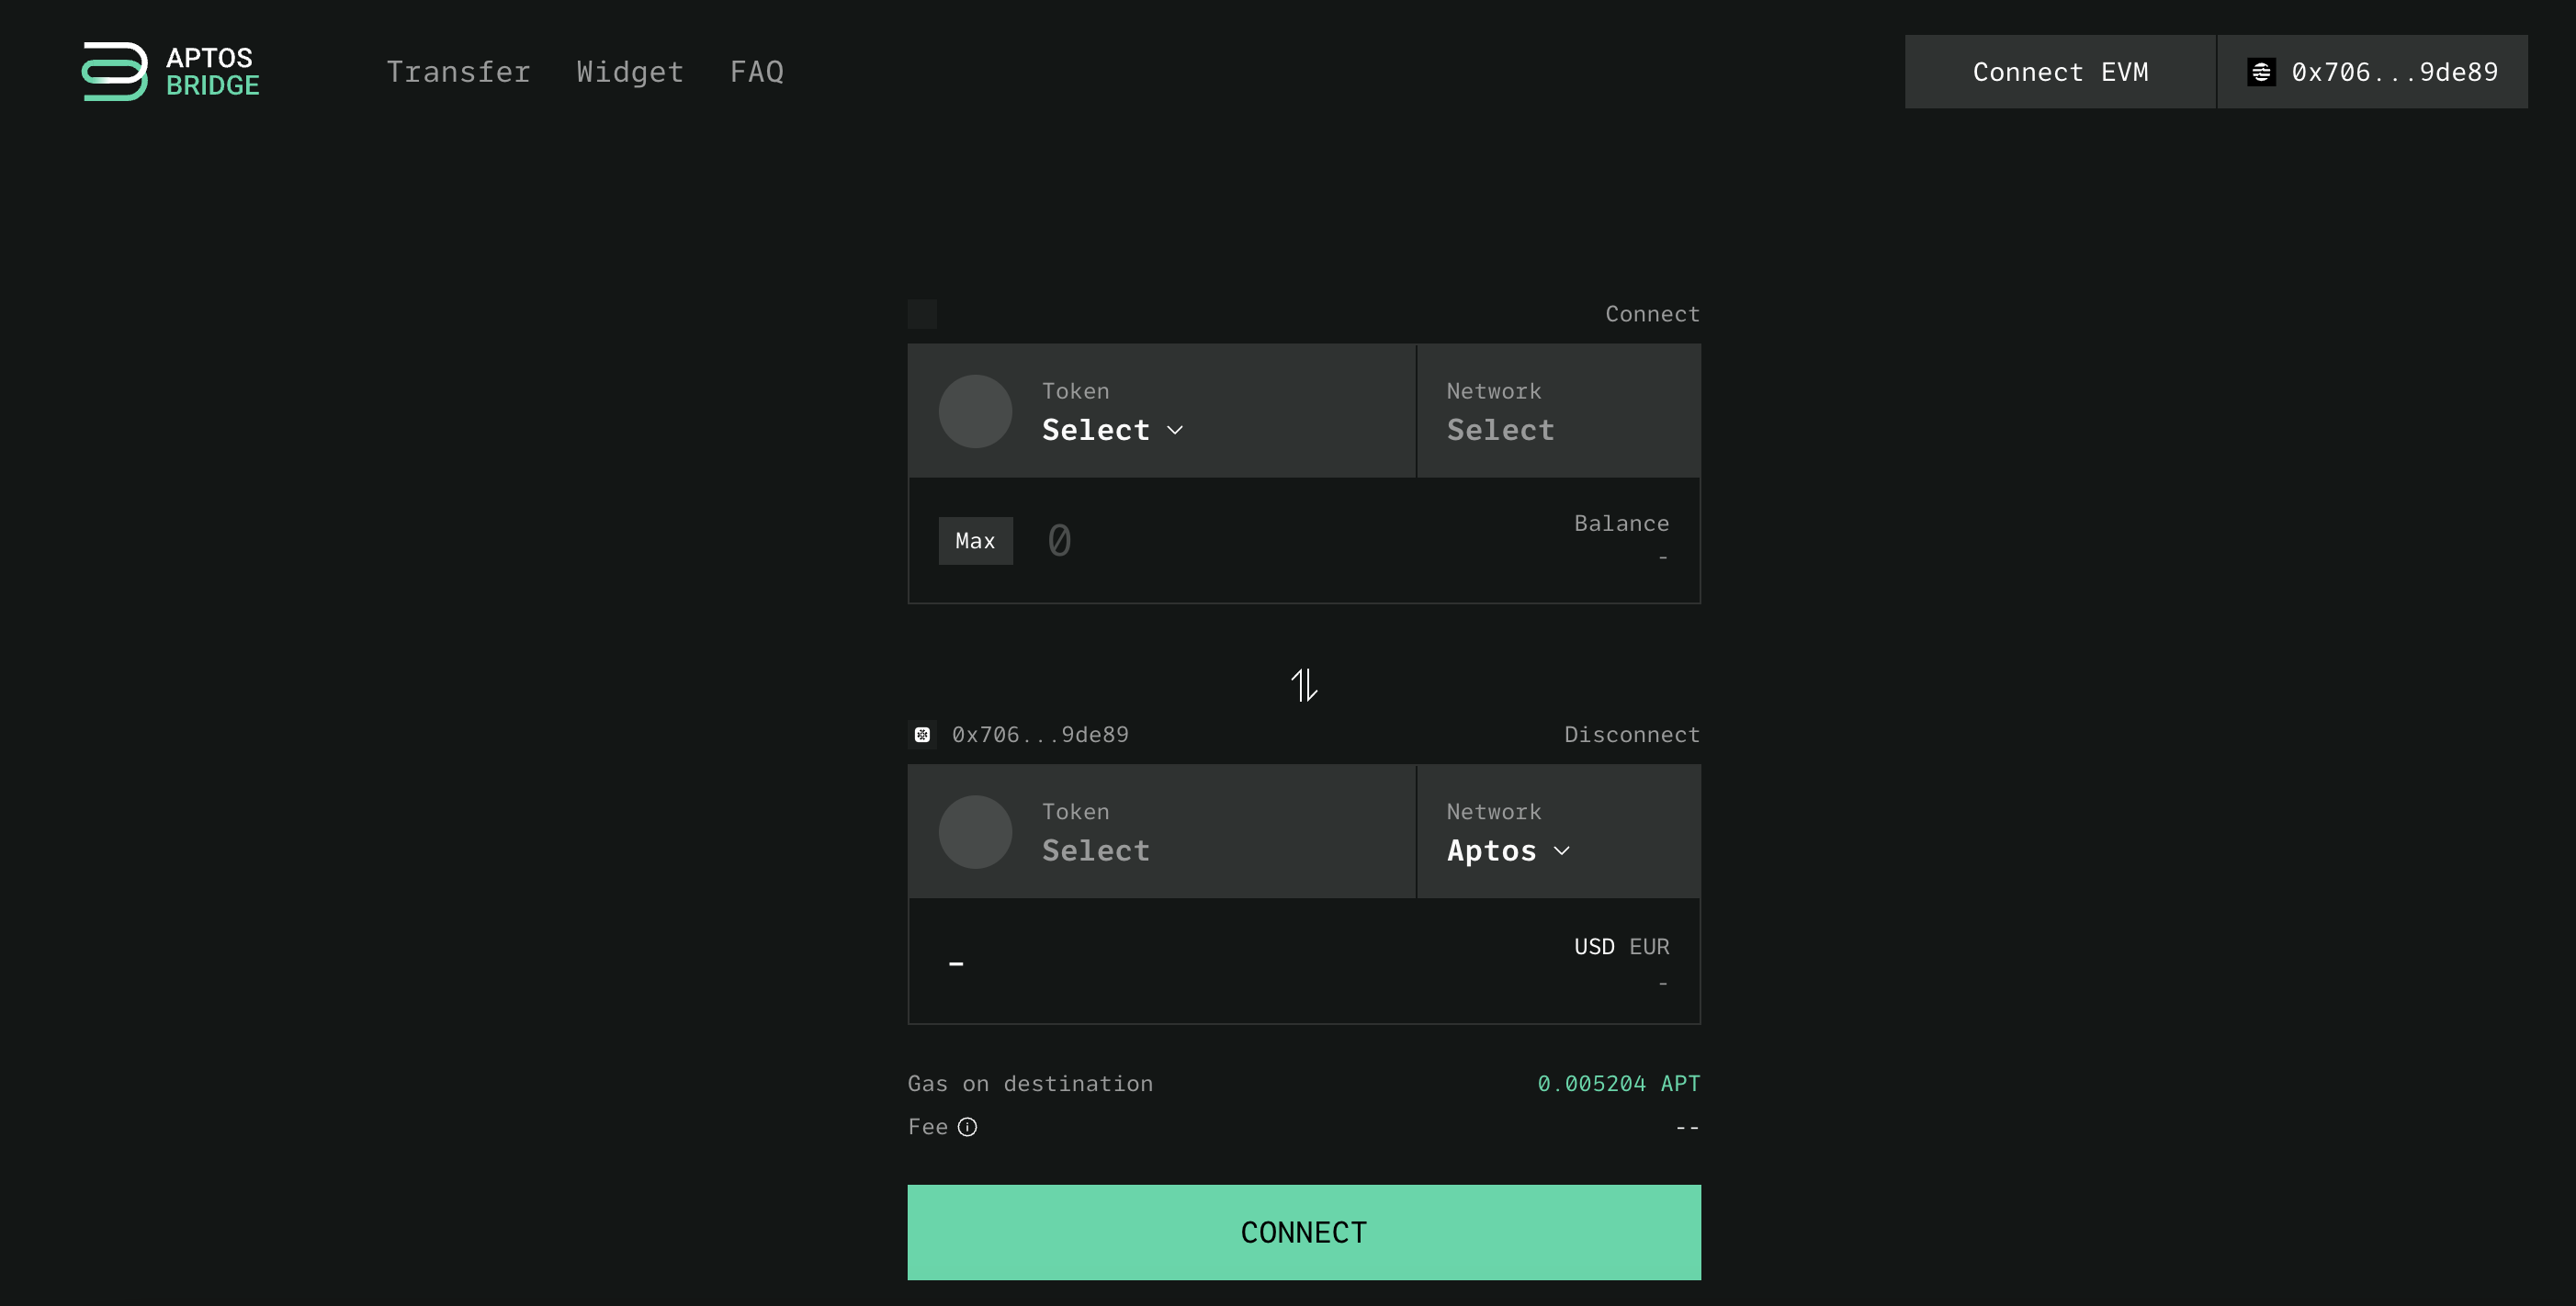Screen dimensions: 2576x1306
Task: Click the Fee info tooltip icon
Action: tap(966, 1126)
